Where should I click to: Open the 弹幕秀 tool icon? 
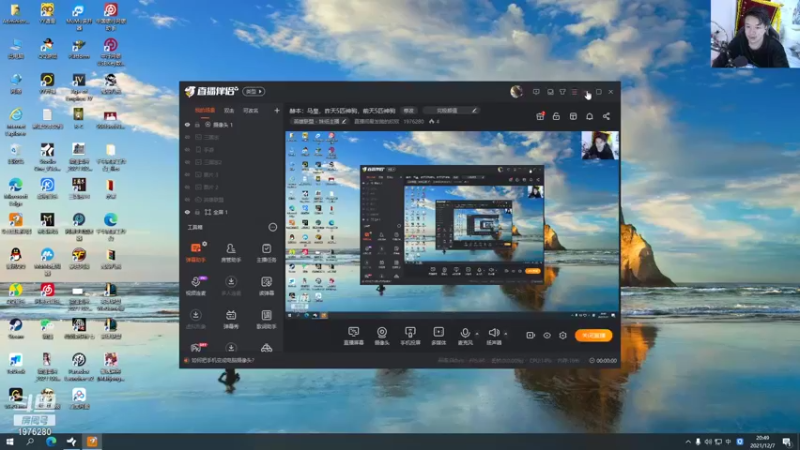(231, 319)
